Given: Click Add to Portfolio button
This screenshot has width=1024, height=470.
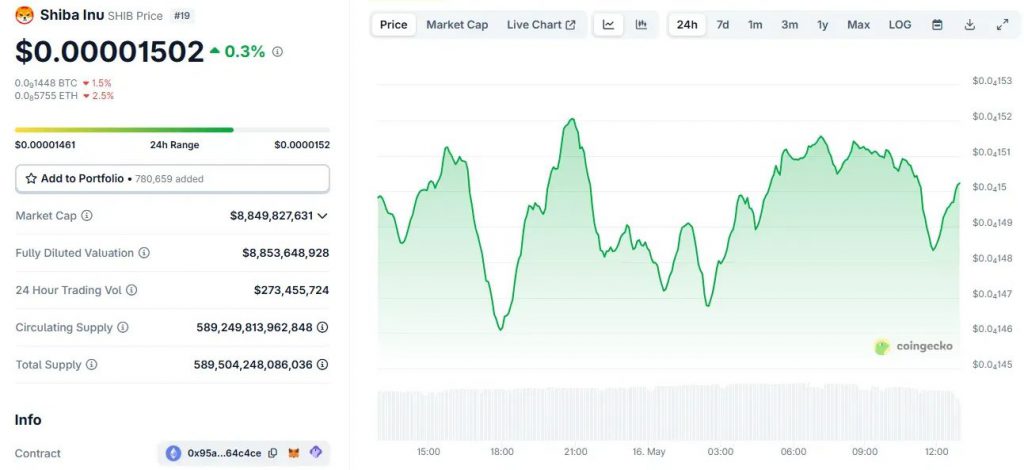Looking at the screenshot, I should pyautogui.click(x=172, y=179).
